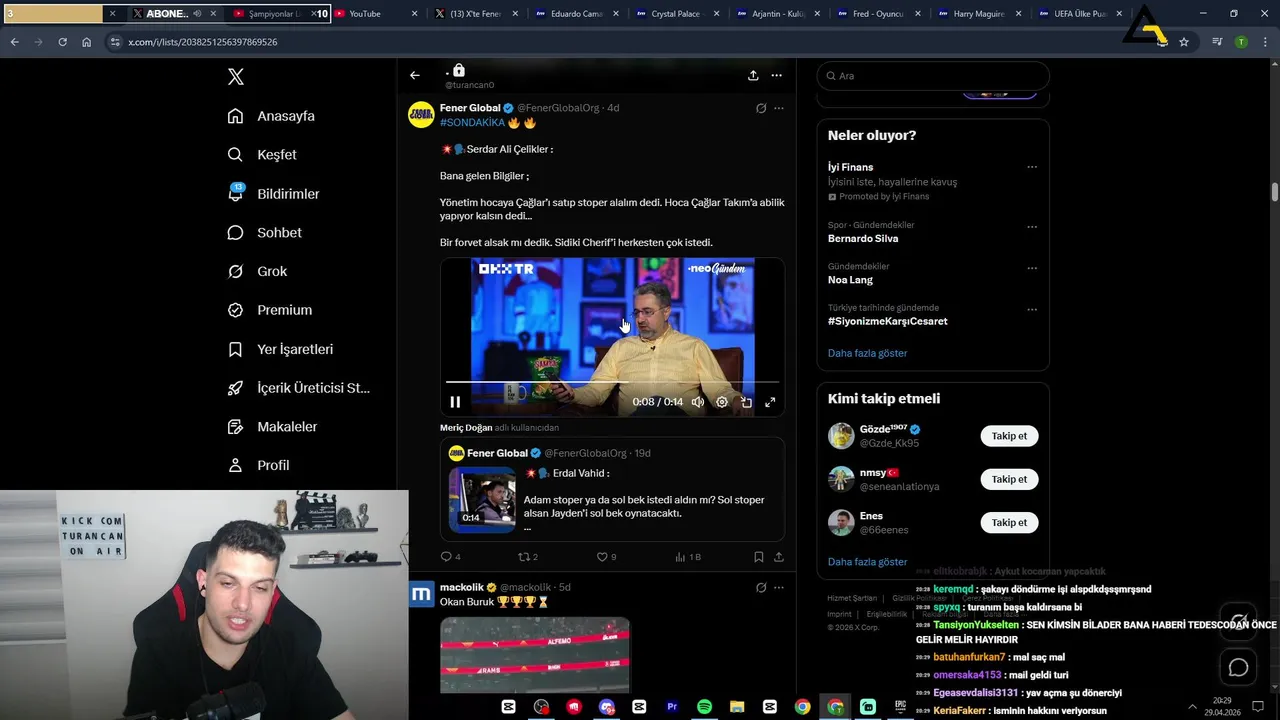Reload page in browser toolbar
1280x720 pixels.
(x=62, y=42)
